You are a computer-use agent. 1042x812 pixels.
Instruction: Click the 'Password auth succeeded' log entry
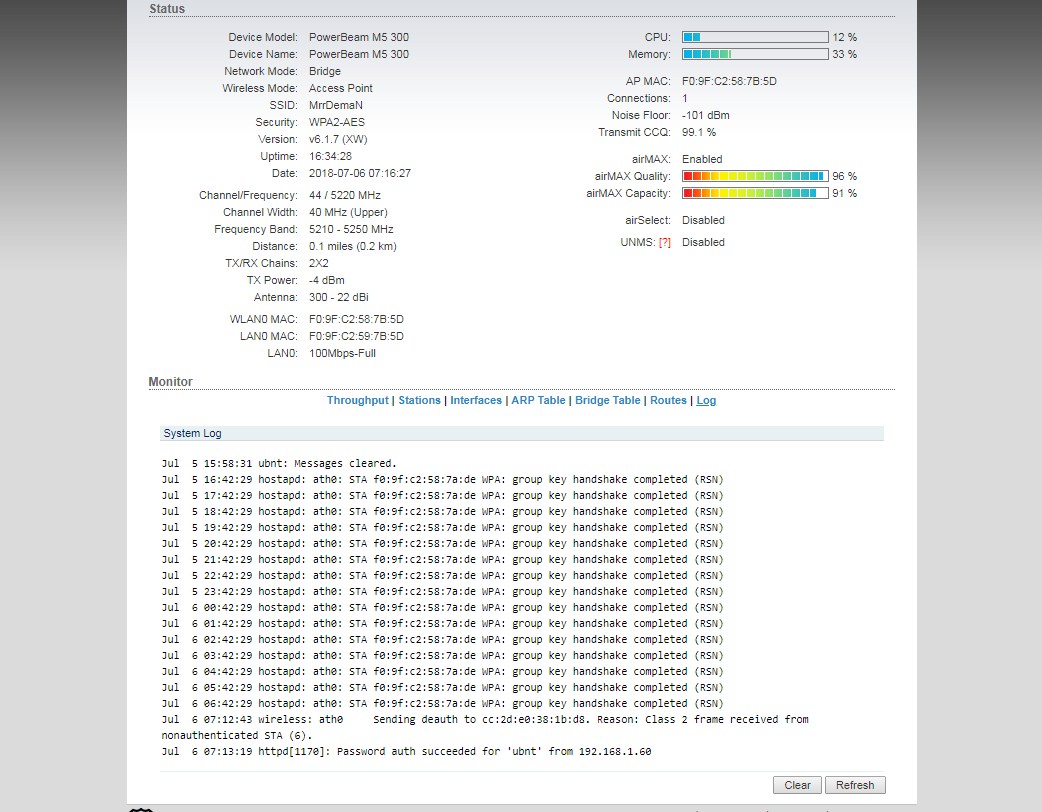(406, 752)
